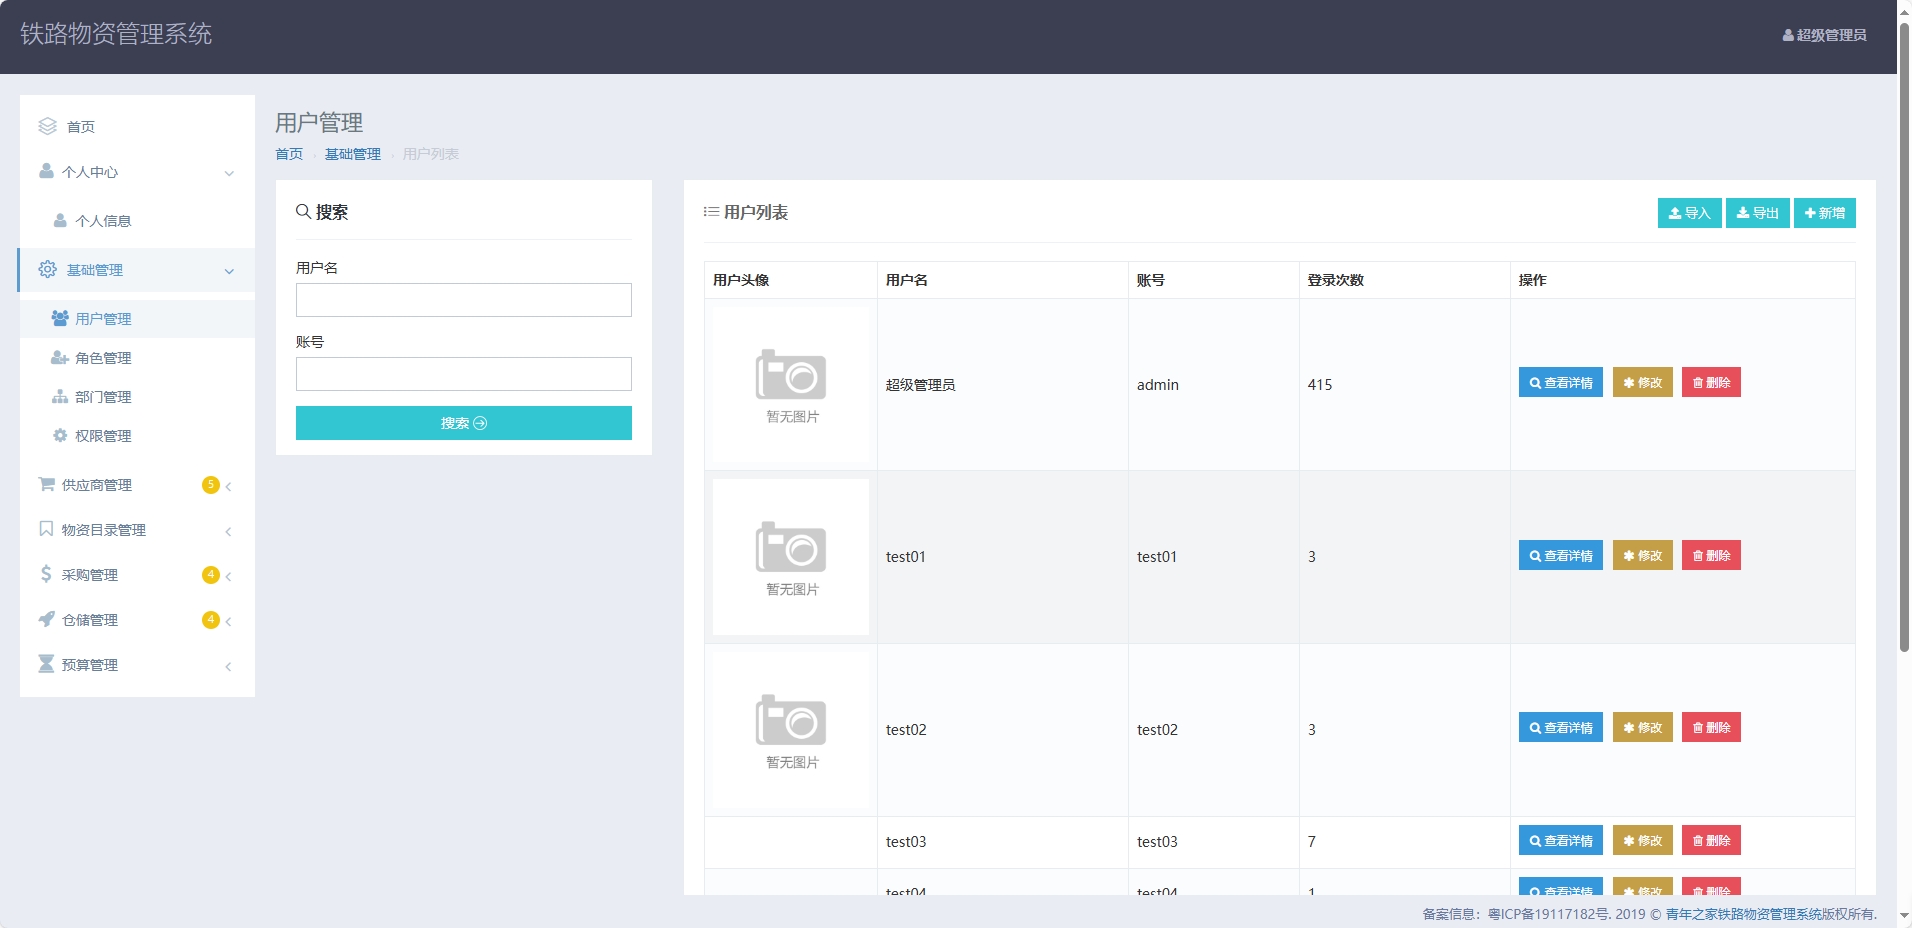
Task: Collapse the 基础管理 section chevron
Action: (229, 271)
